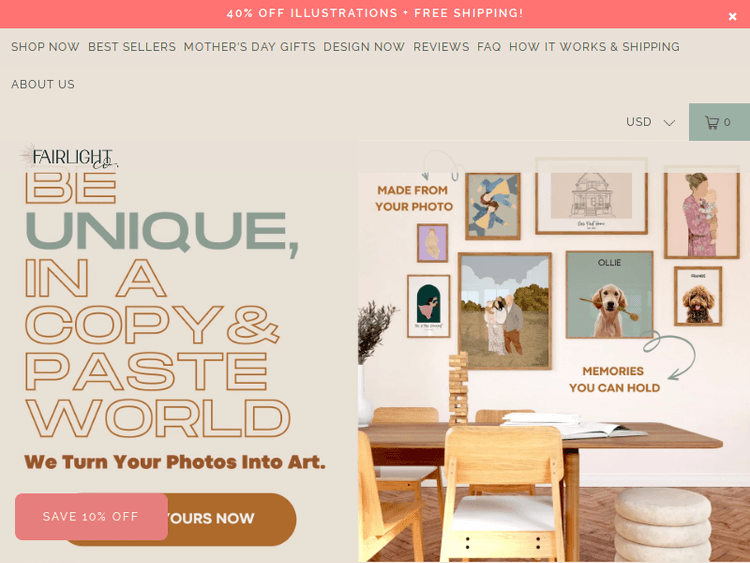Select the mother holding baby portrait
Image resolution: width=750 pixels, height=563 pixels.
pyautogui.click(x=702, y=212)
